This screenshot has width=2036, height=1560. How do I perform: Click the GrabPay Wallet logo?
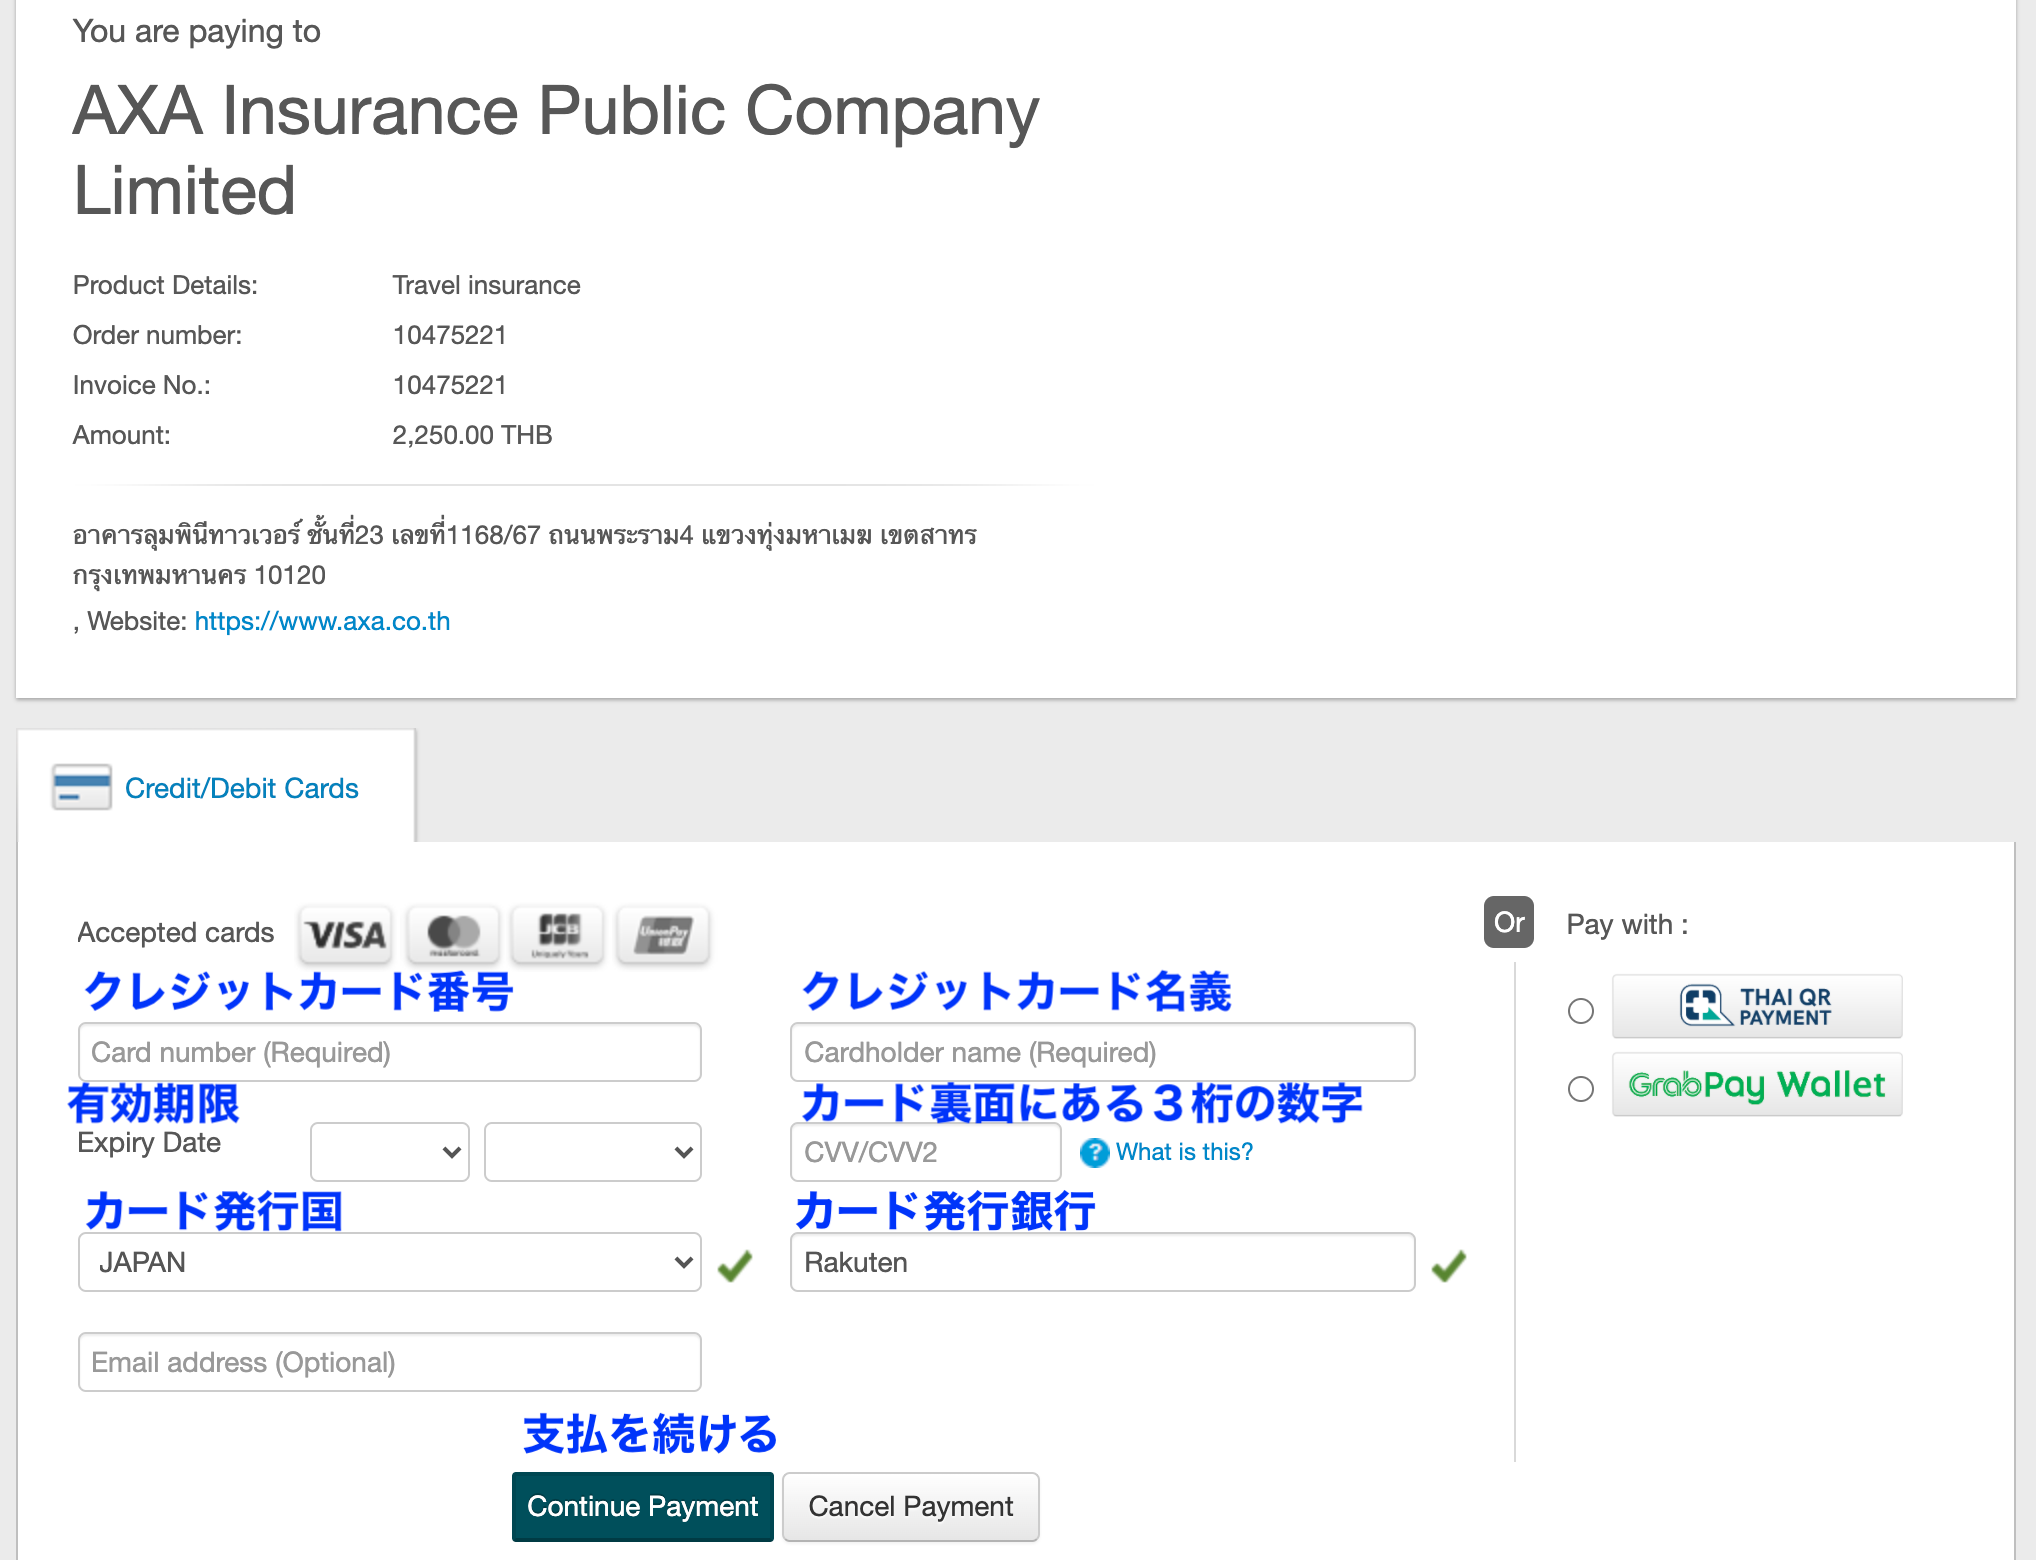click(1757, 1085)
